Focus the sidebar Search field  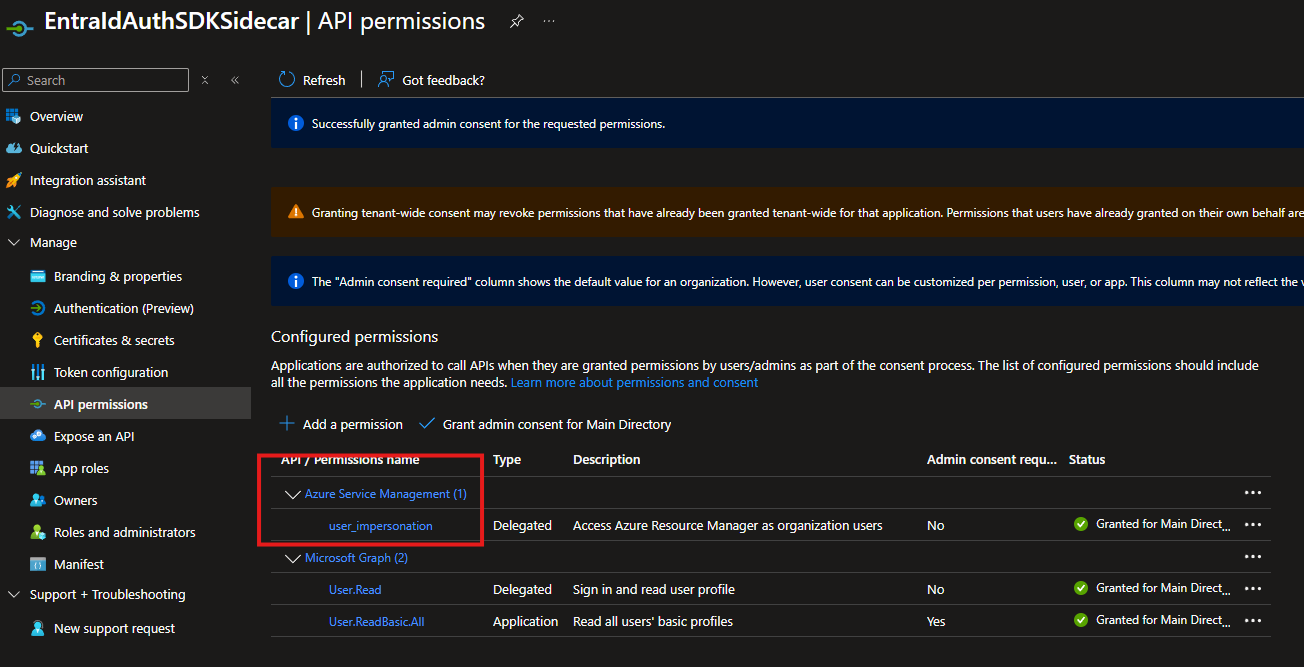tap(95, 80)
